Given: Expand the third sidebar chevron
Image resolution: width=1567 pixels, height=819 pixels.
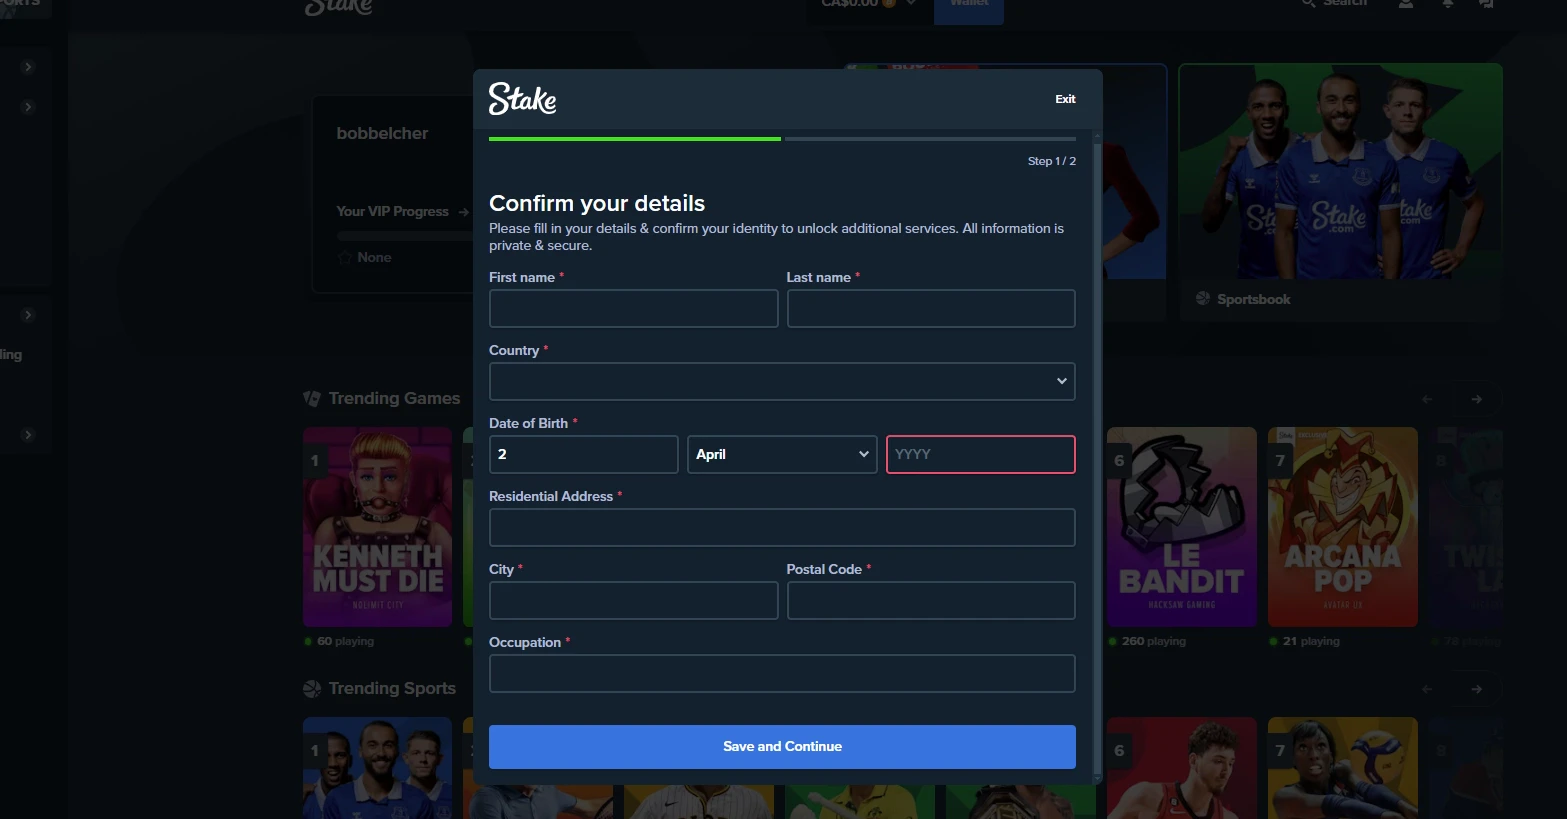Looking at the screenshot, I should click(x=28, y=315).
